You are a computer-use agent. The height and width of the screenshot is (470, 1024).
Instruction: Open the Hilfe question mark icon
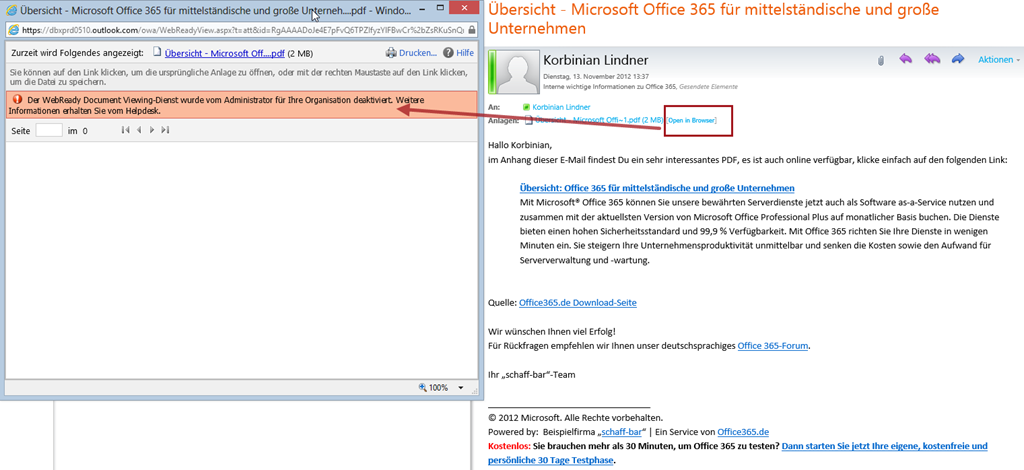click(x=448, y=54)
